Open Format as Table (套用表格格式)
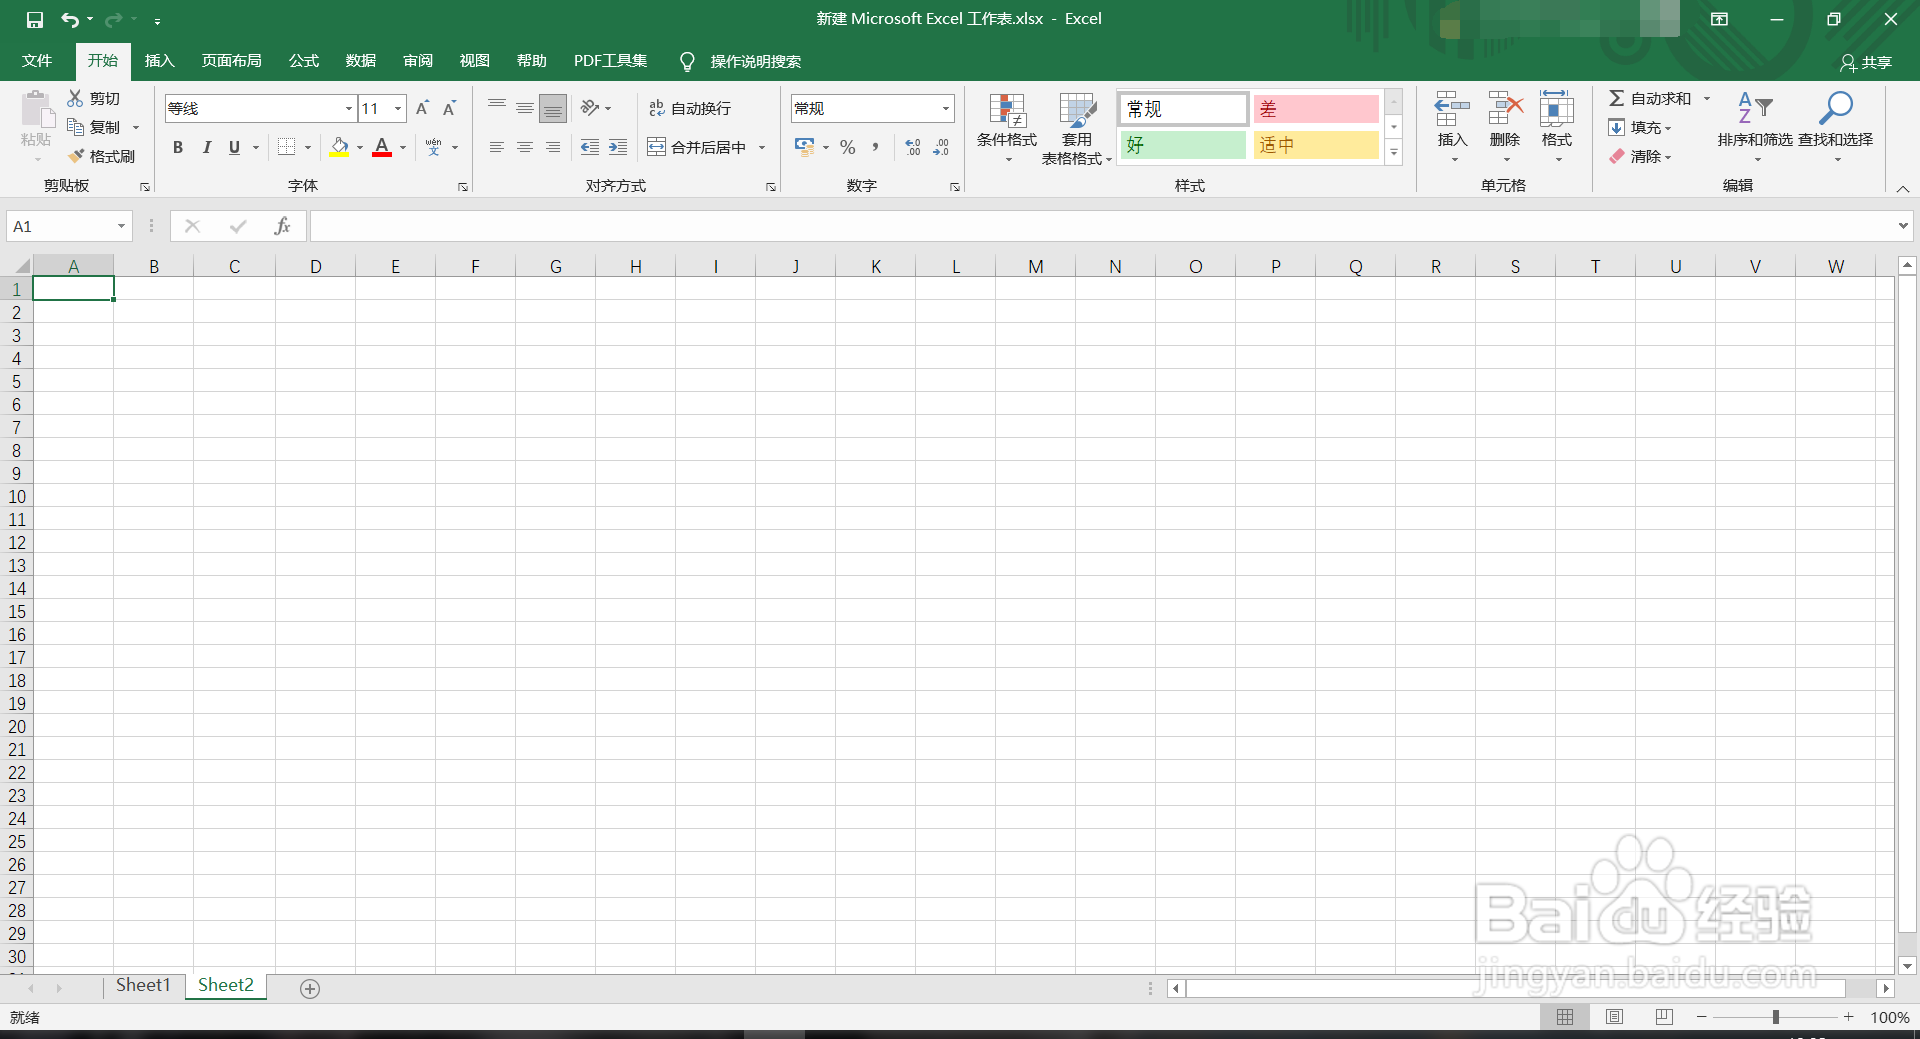This screenshot has width=1920, height=1039. coord(1077,128)
